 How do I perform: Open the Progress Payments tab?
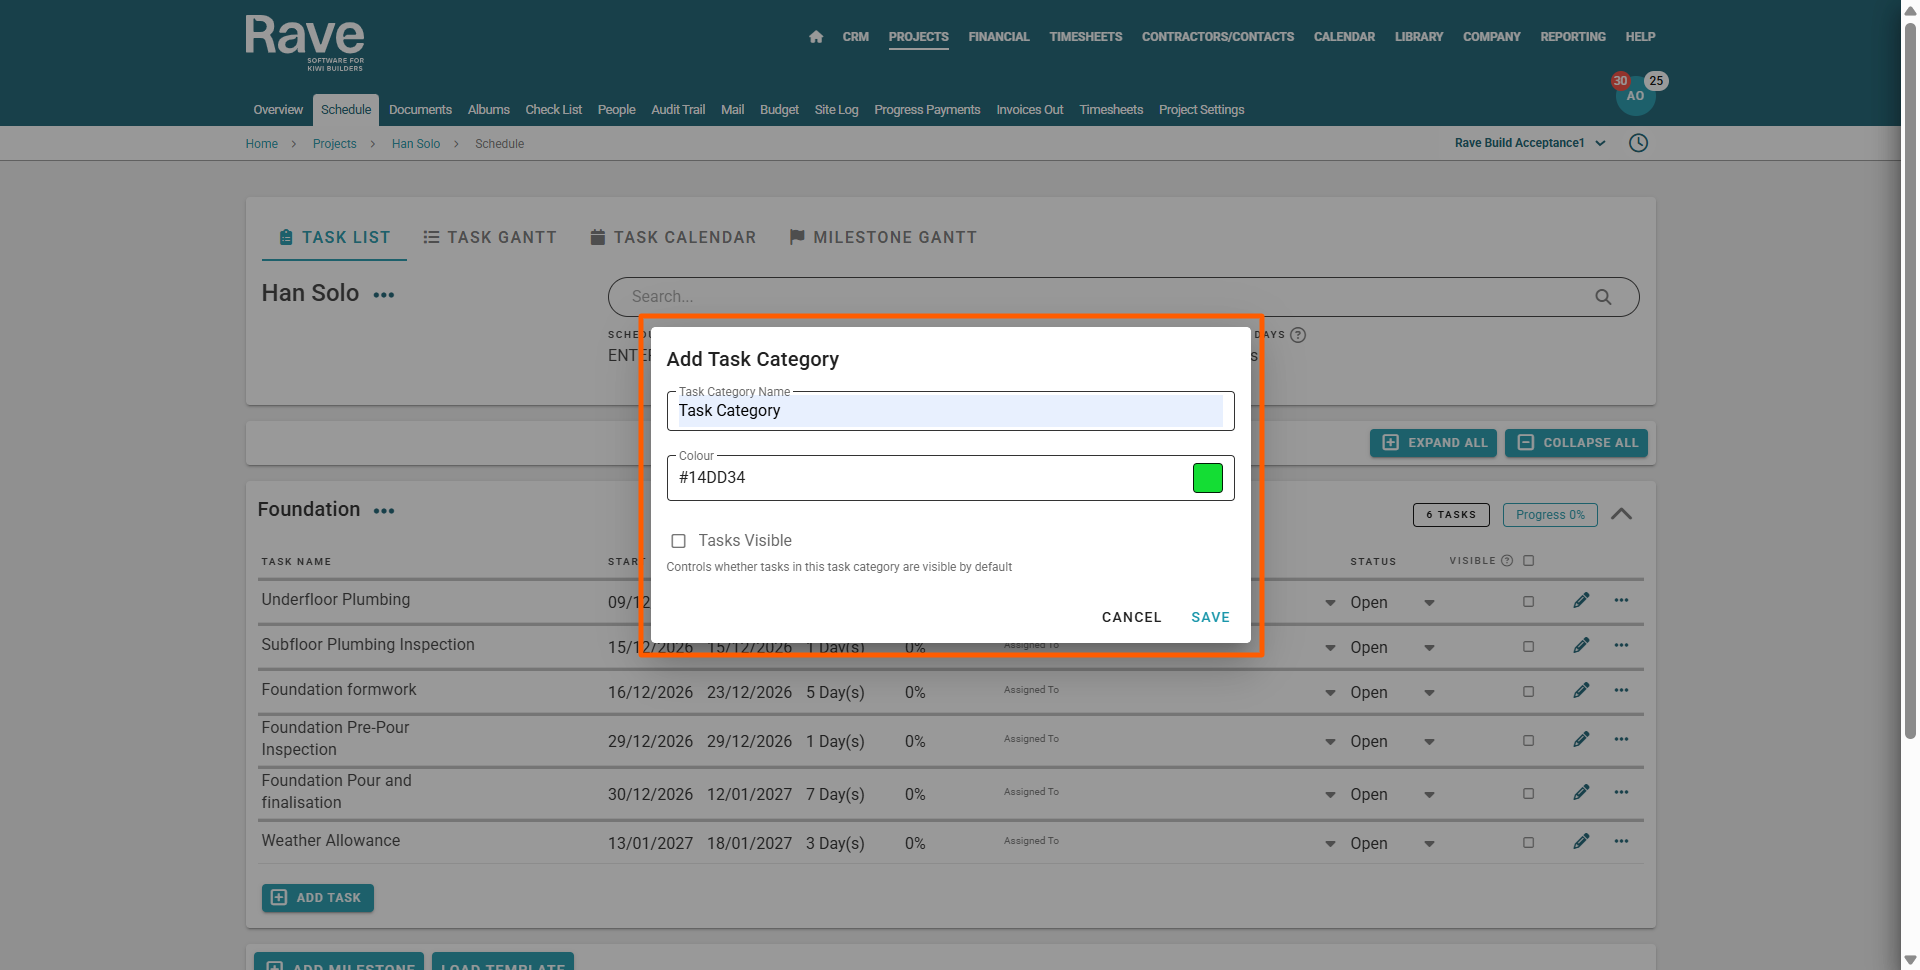point(927,110)
